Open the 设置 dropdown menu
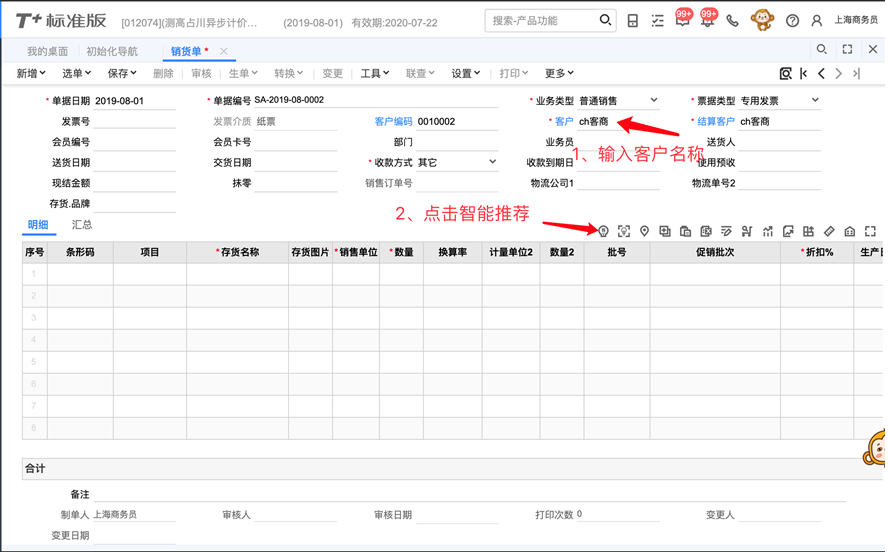This screenshot has height=552, width=888. coord(466,74)
